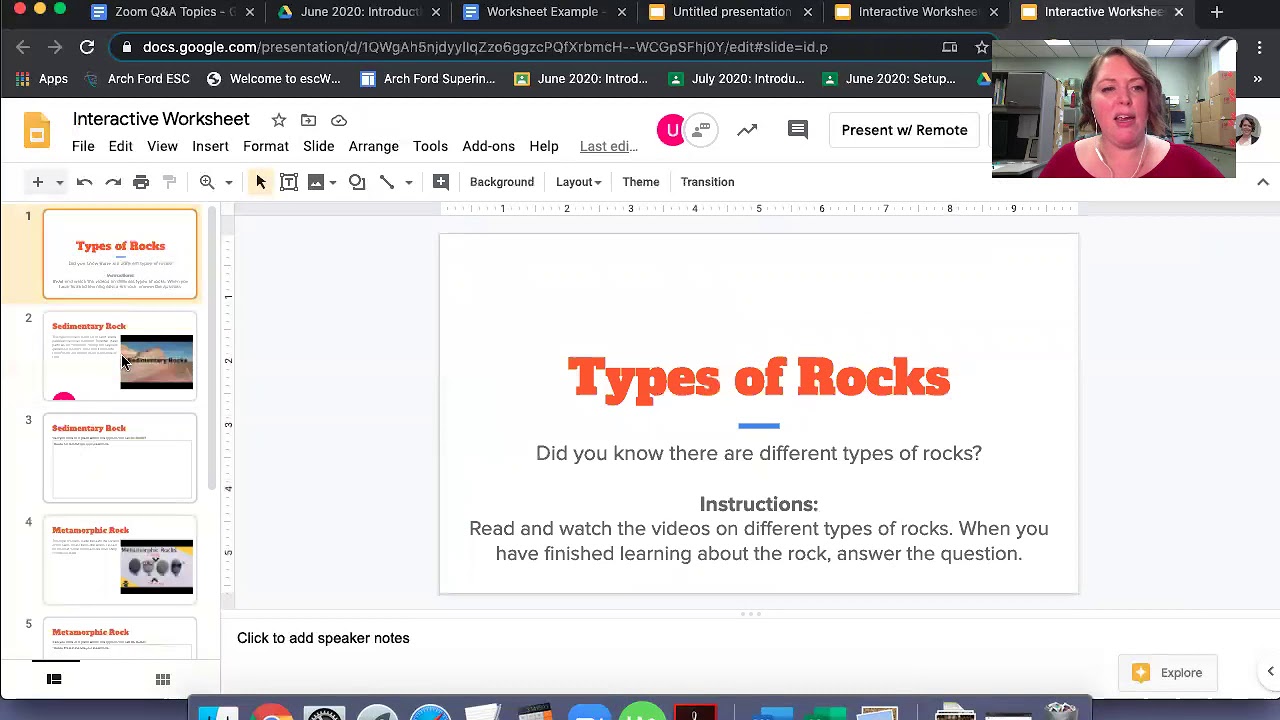Pick the text box tool
The width and height of the screenshot is (1280, 720).
pos(289,182)
